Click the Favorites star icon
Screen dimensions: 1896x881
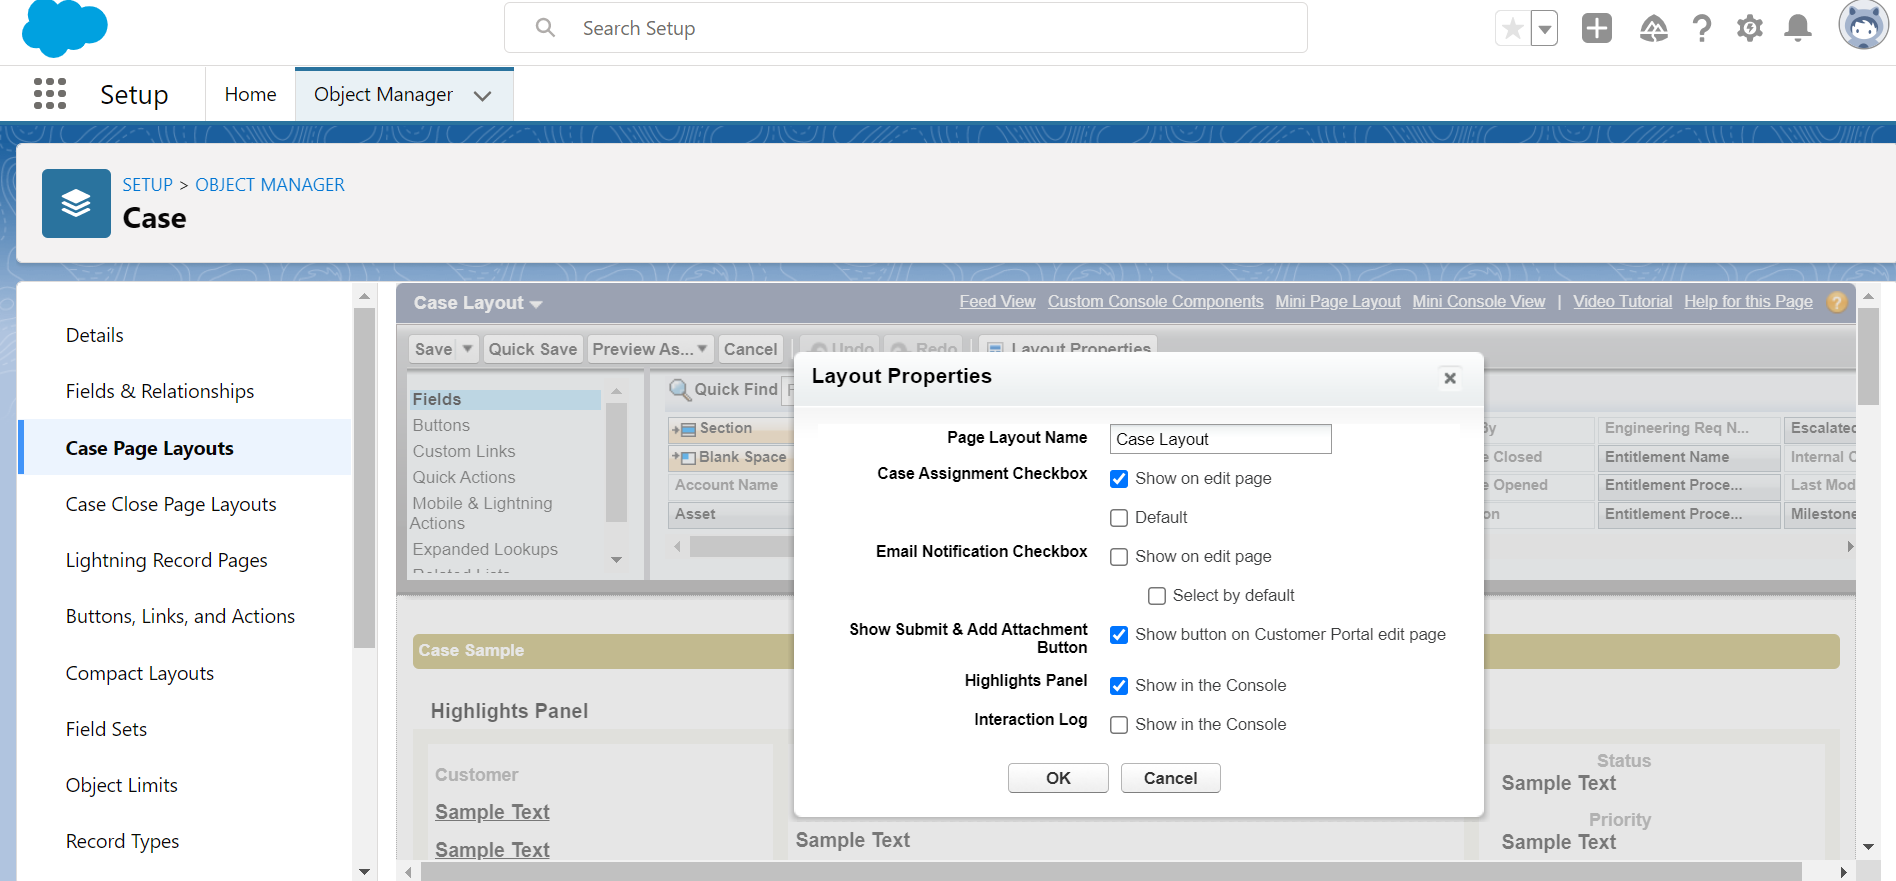point(1513,29)
